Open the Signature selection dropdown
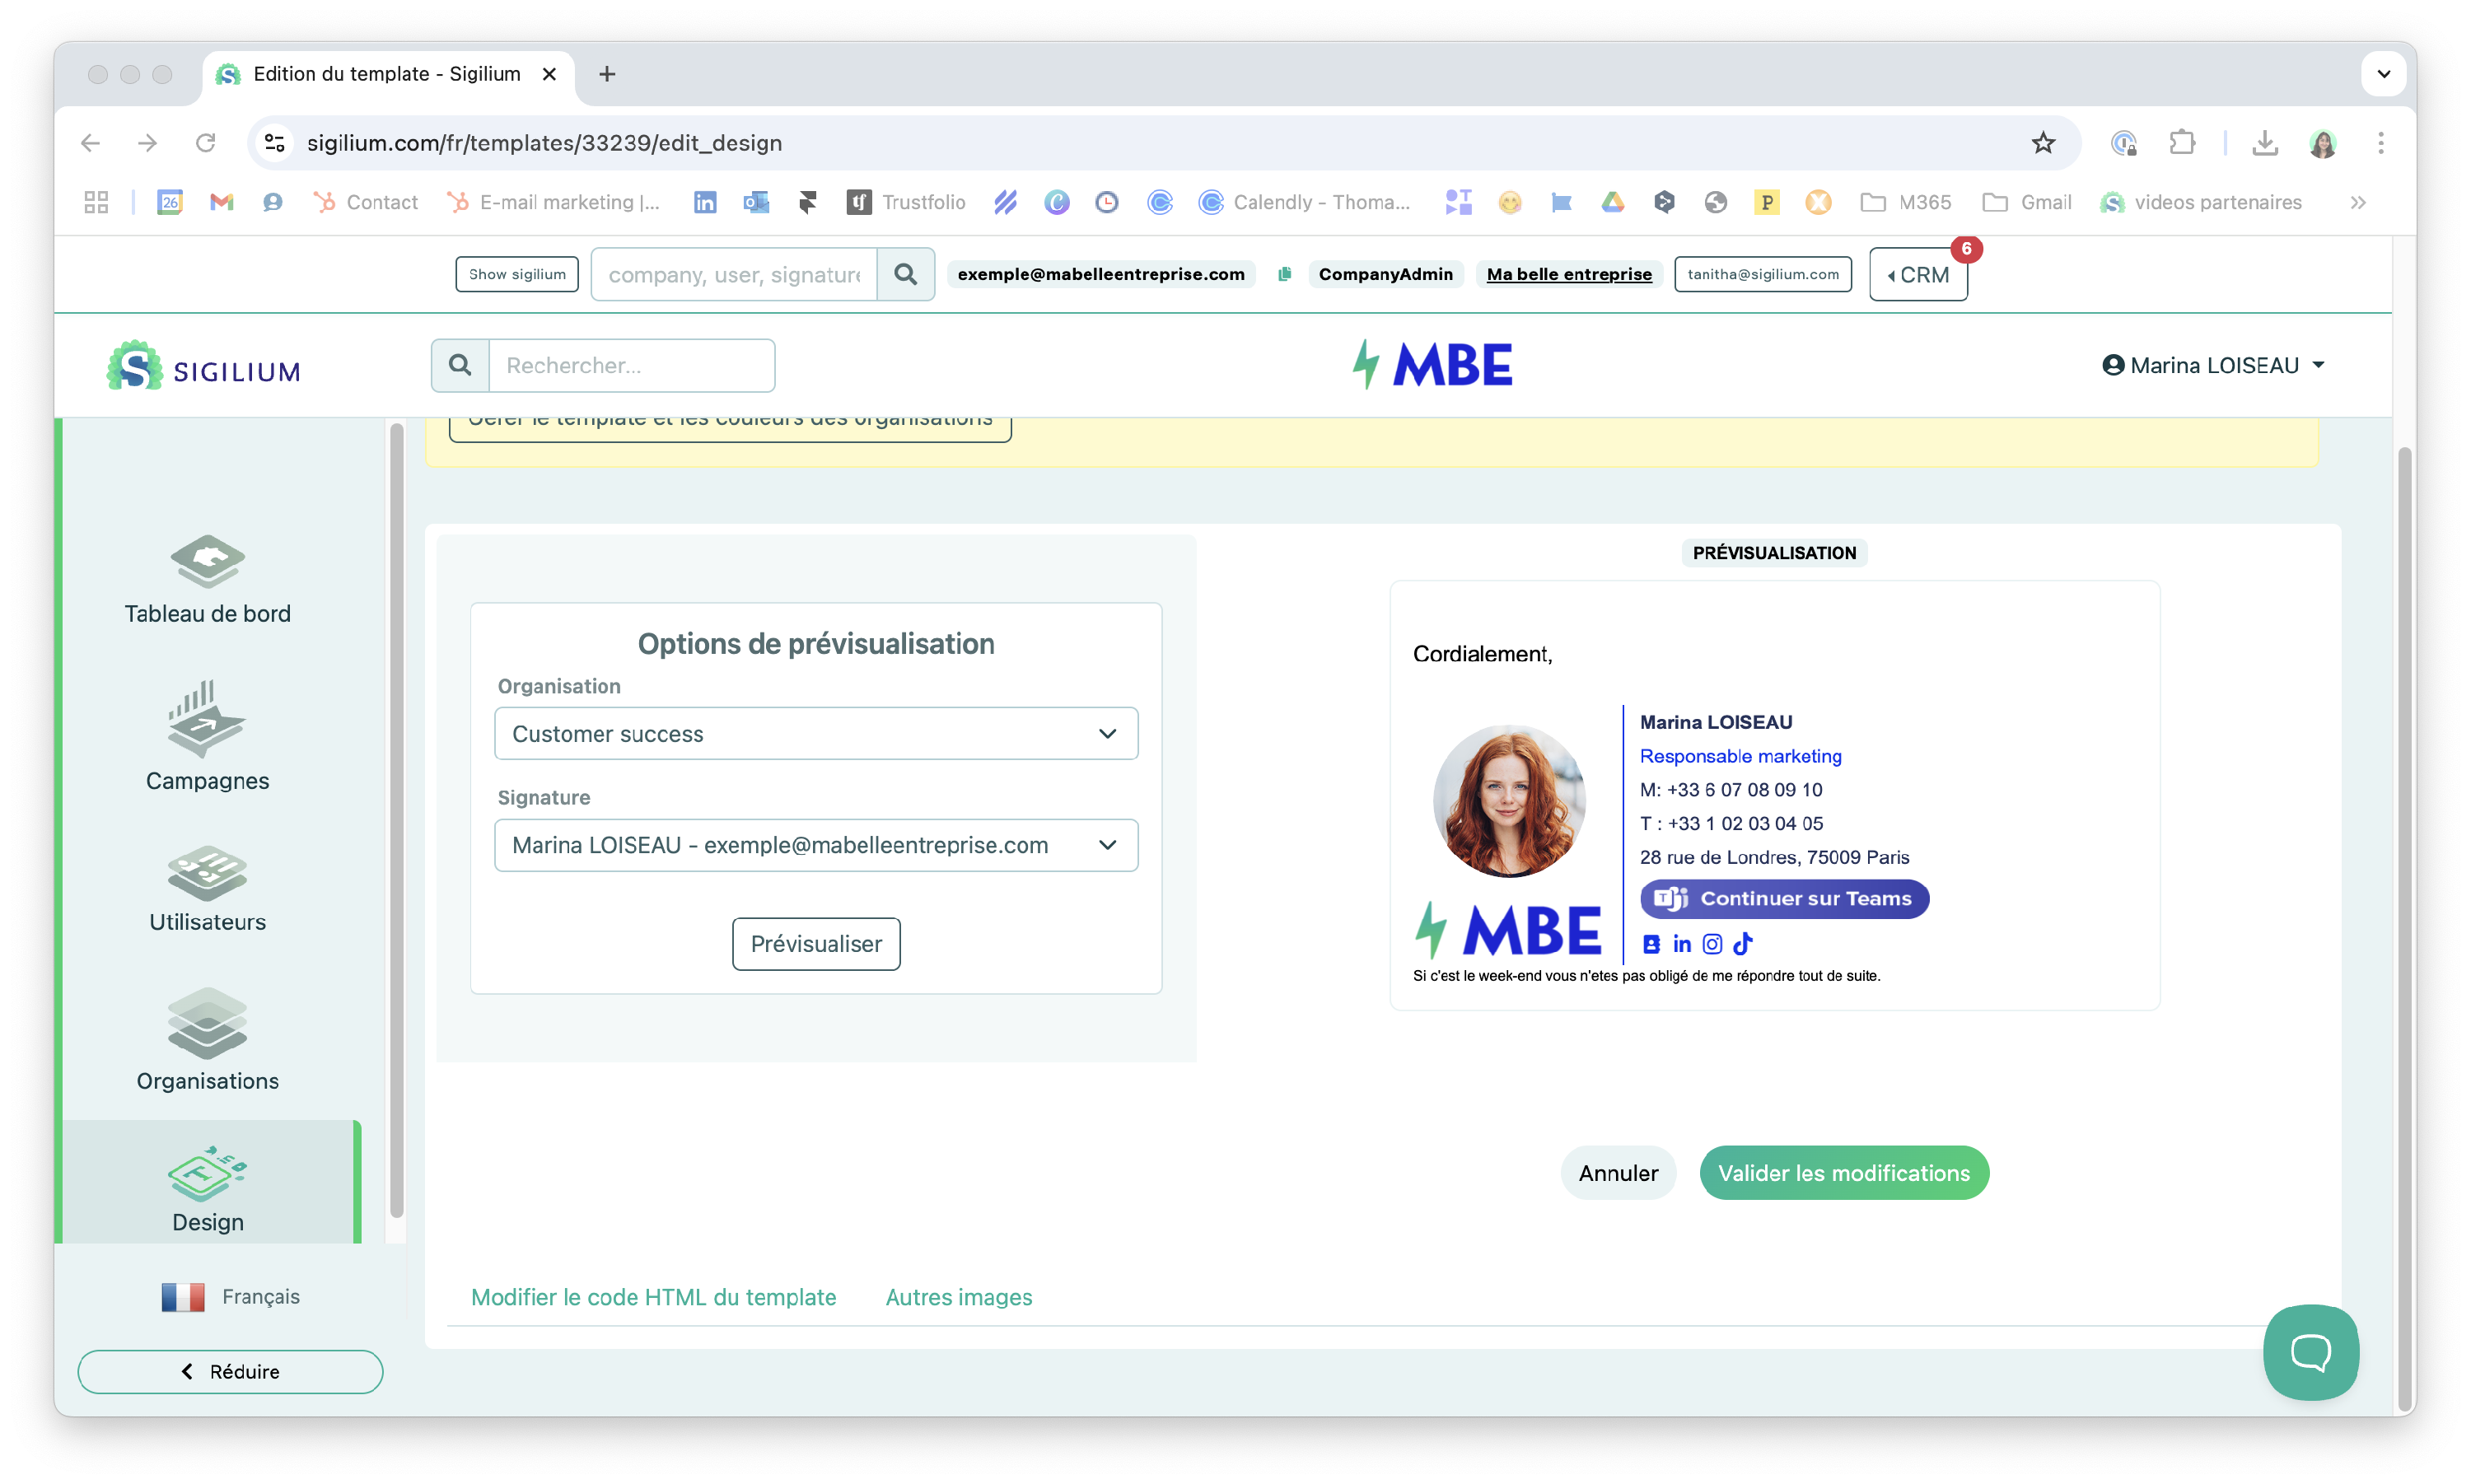This screenshot has width=2471, height=1484. 815,845
